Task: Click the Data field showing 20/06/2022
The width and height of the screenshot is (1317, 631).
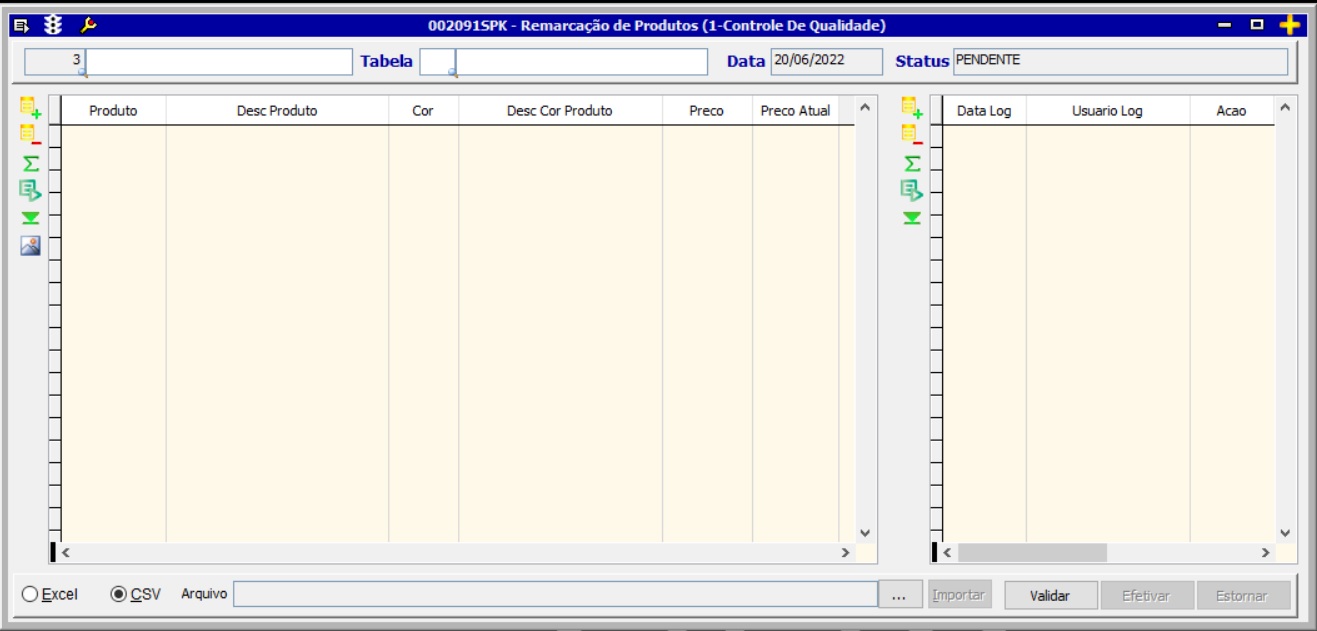Action: pyautogui.click(x=826, y=61)
